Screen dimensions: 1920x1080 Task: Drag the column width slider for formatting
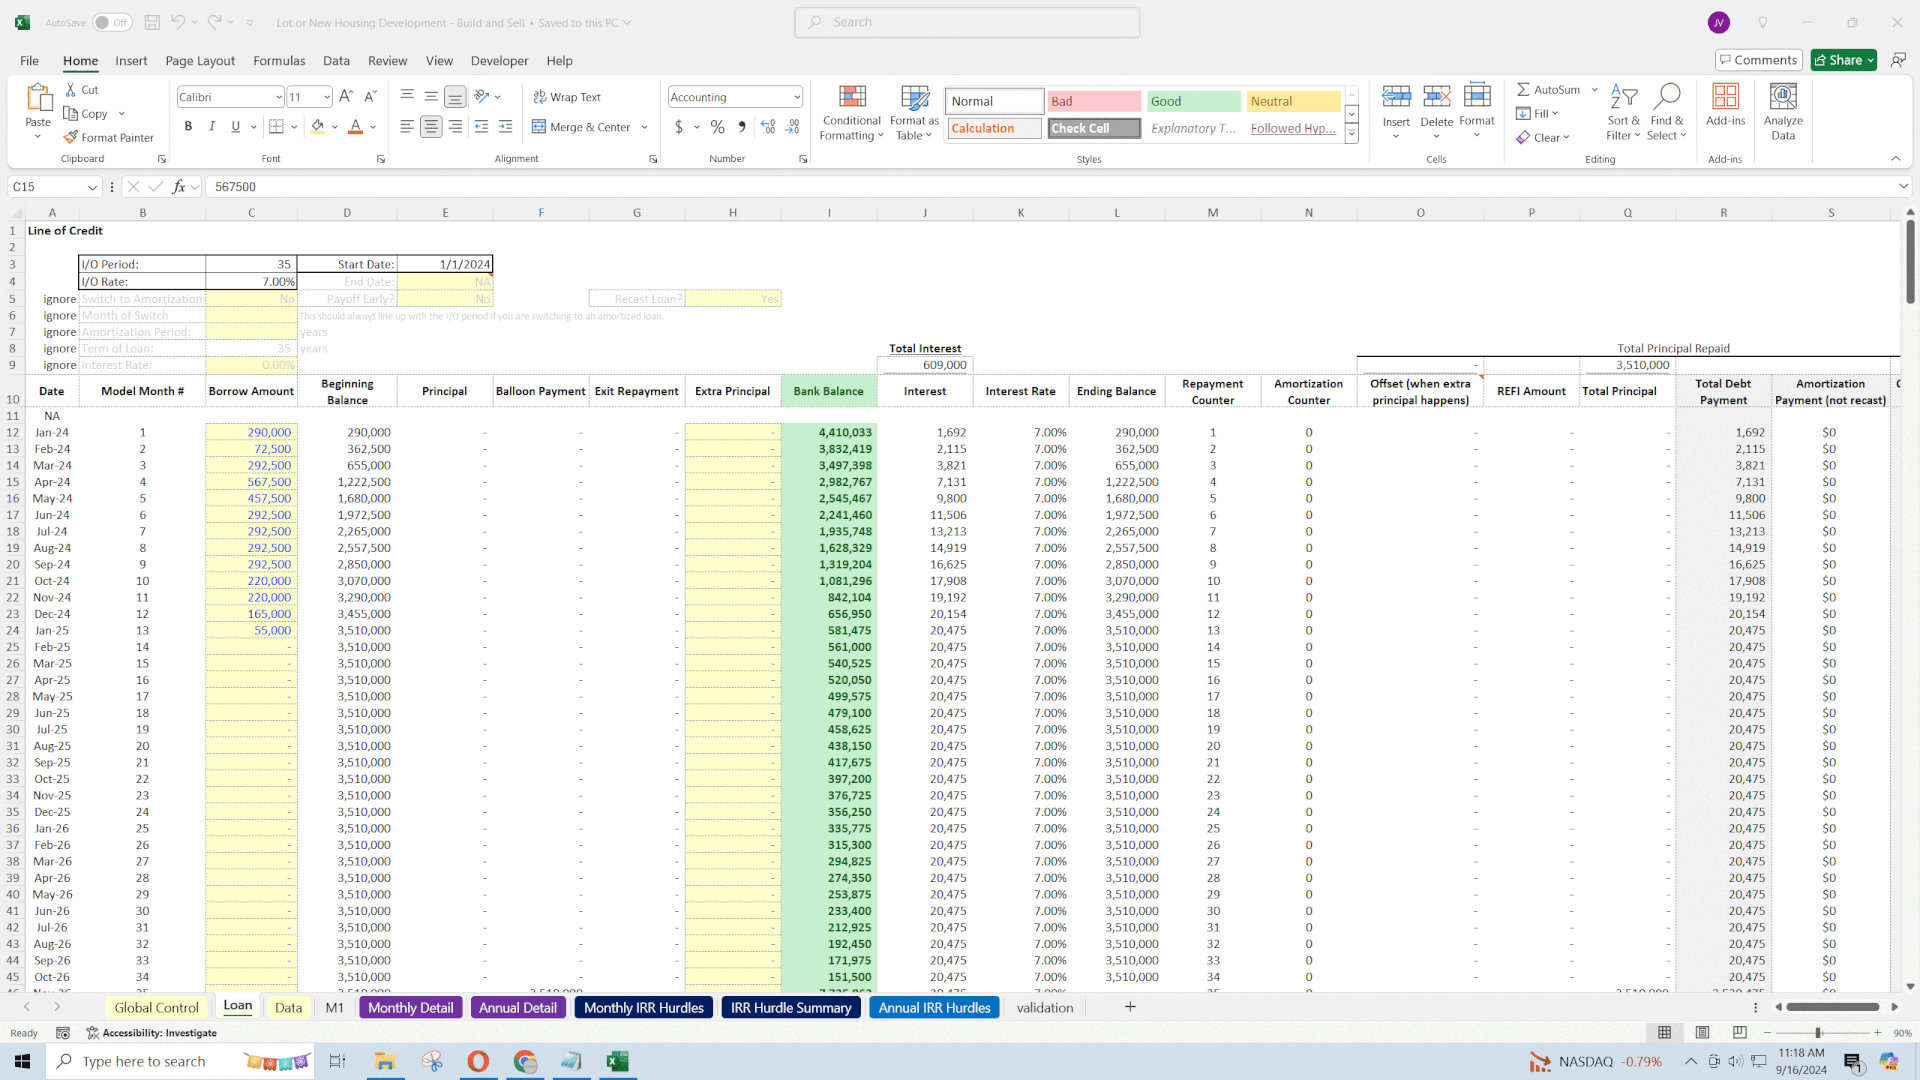tap(1824, 1033)
